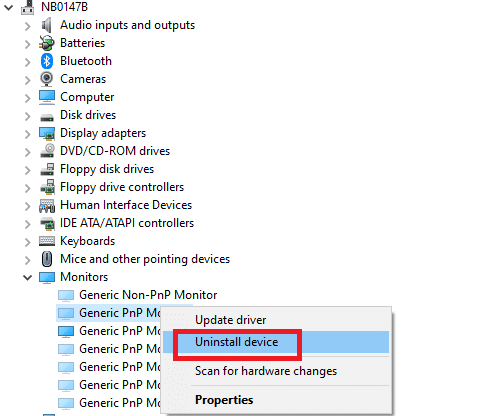
Task: Select the Batteries label
Action: [x=82, y=43]
